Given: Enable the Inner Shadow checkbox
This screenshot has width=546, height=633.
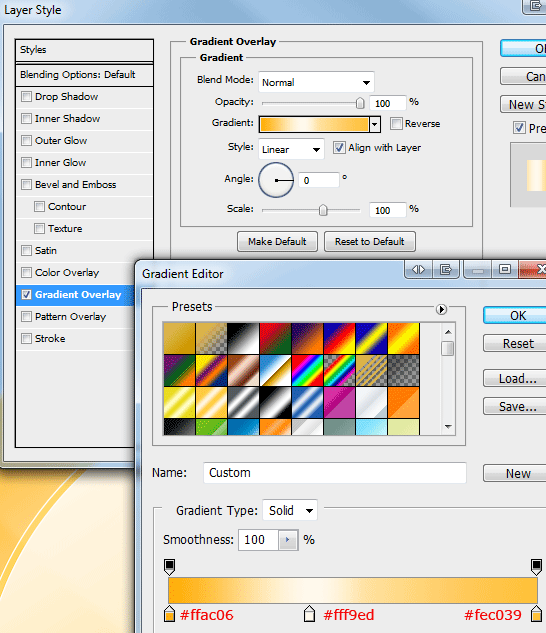Looking at the screenshot, I should pos(26,118).
